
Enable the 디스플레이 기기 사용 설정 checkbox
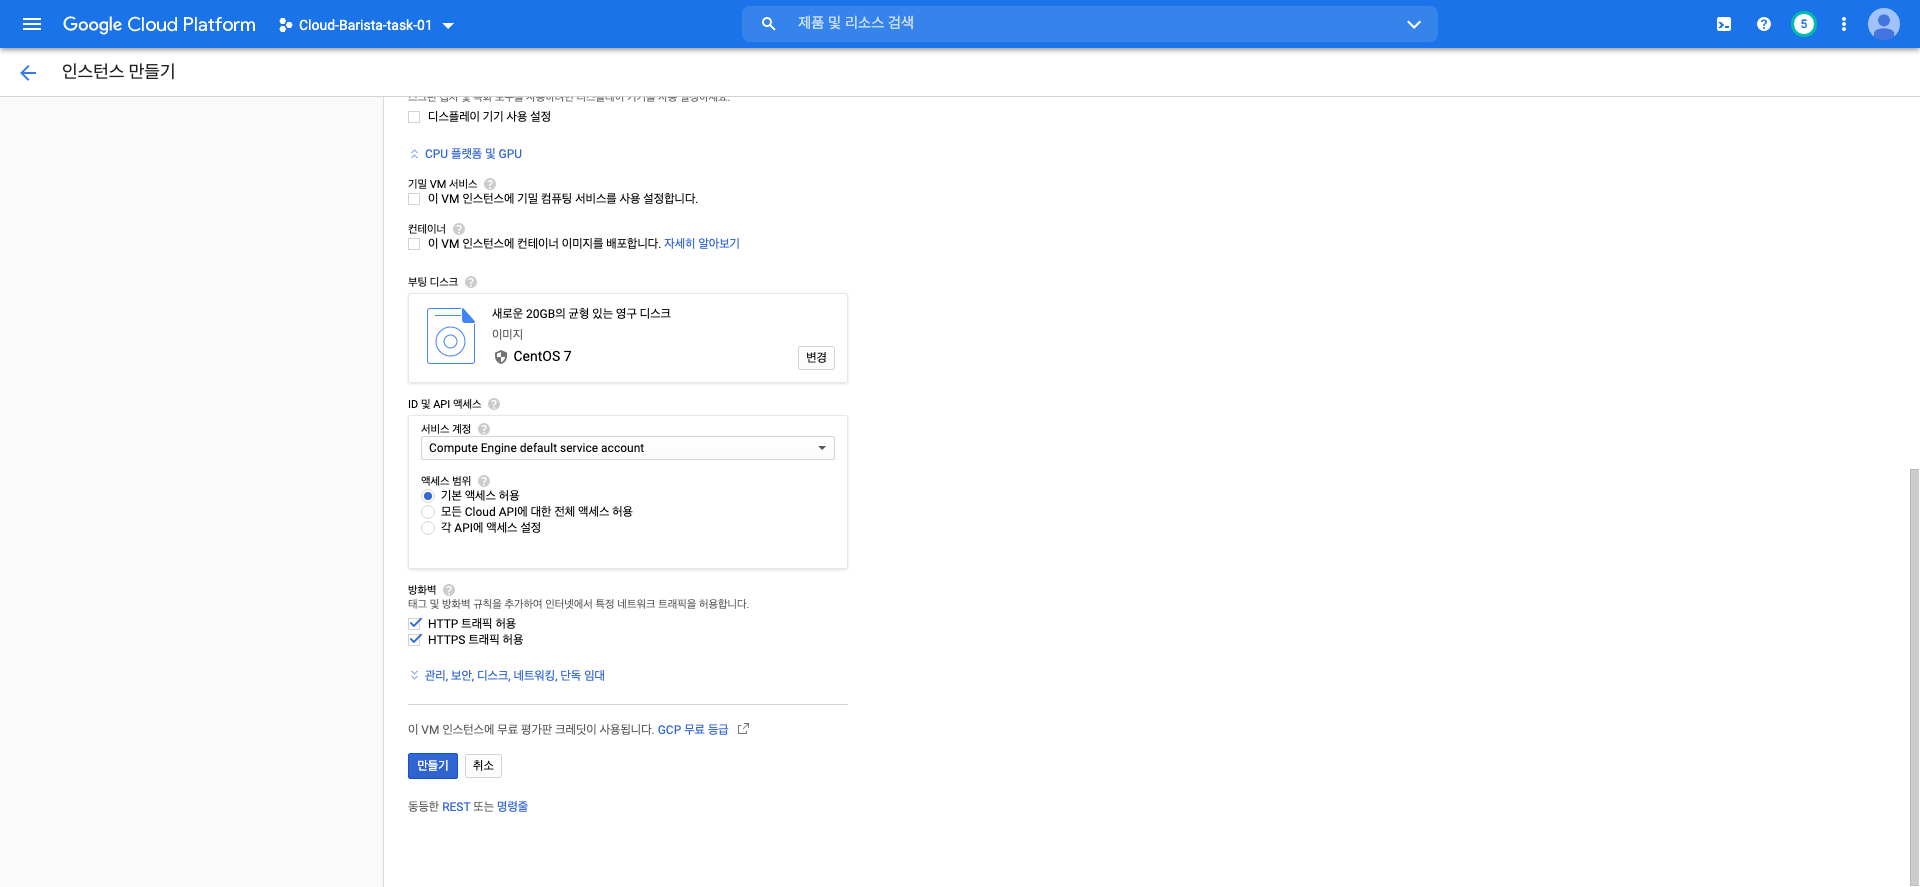414,117
